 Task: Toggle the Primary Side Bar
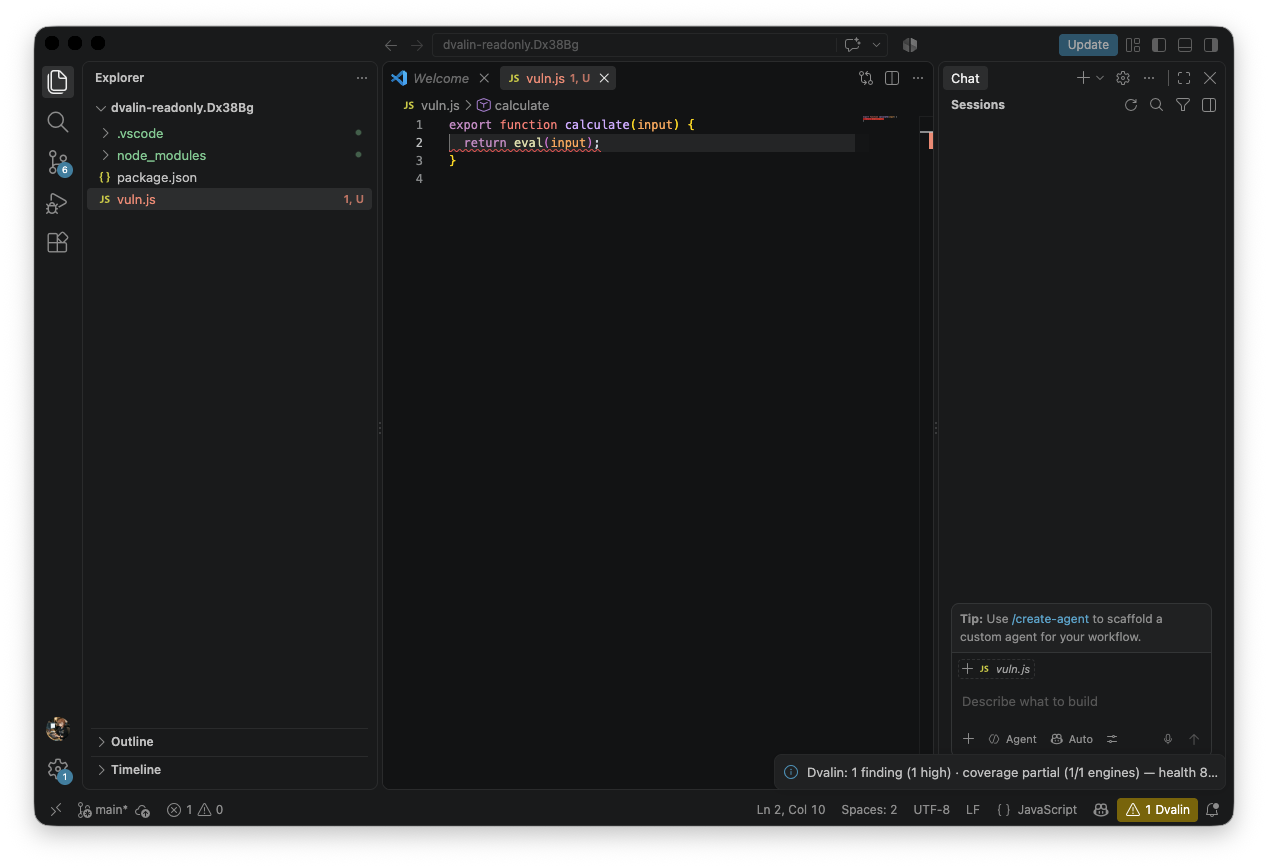click(x=1159, y=45)
